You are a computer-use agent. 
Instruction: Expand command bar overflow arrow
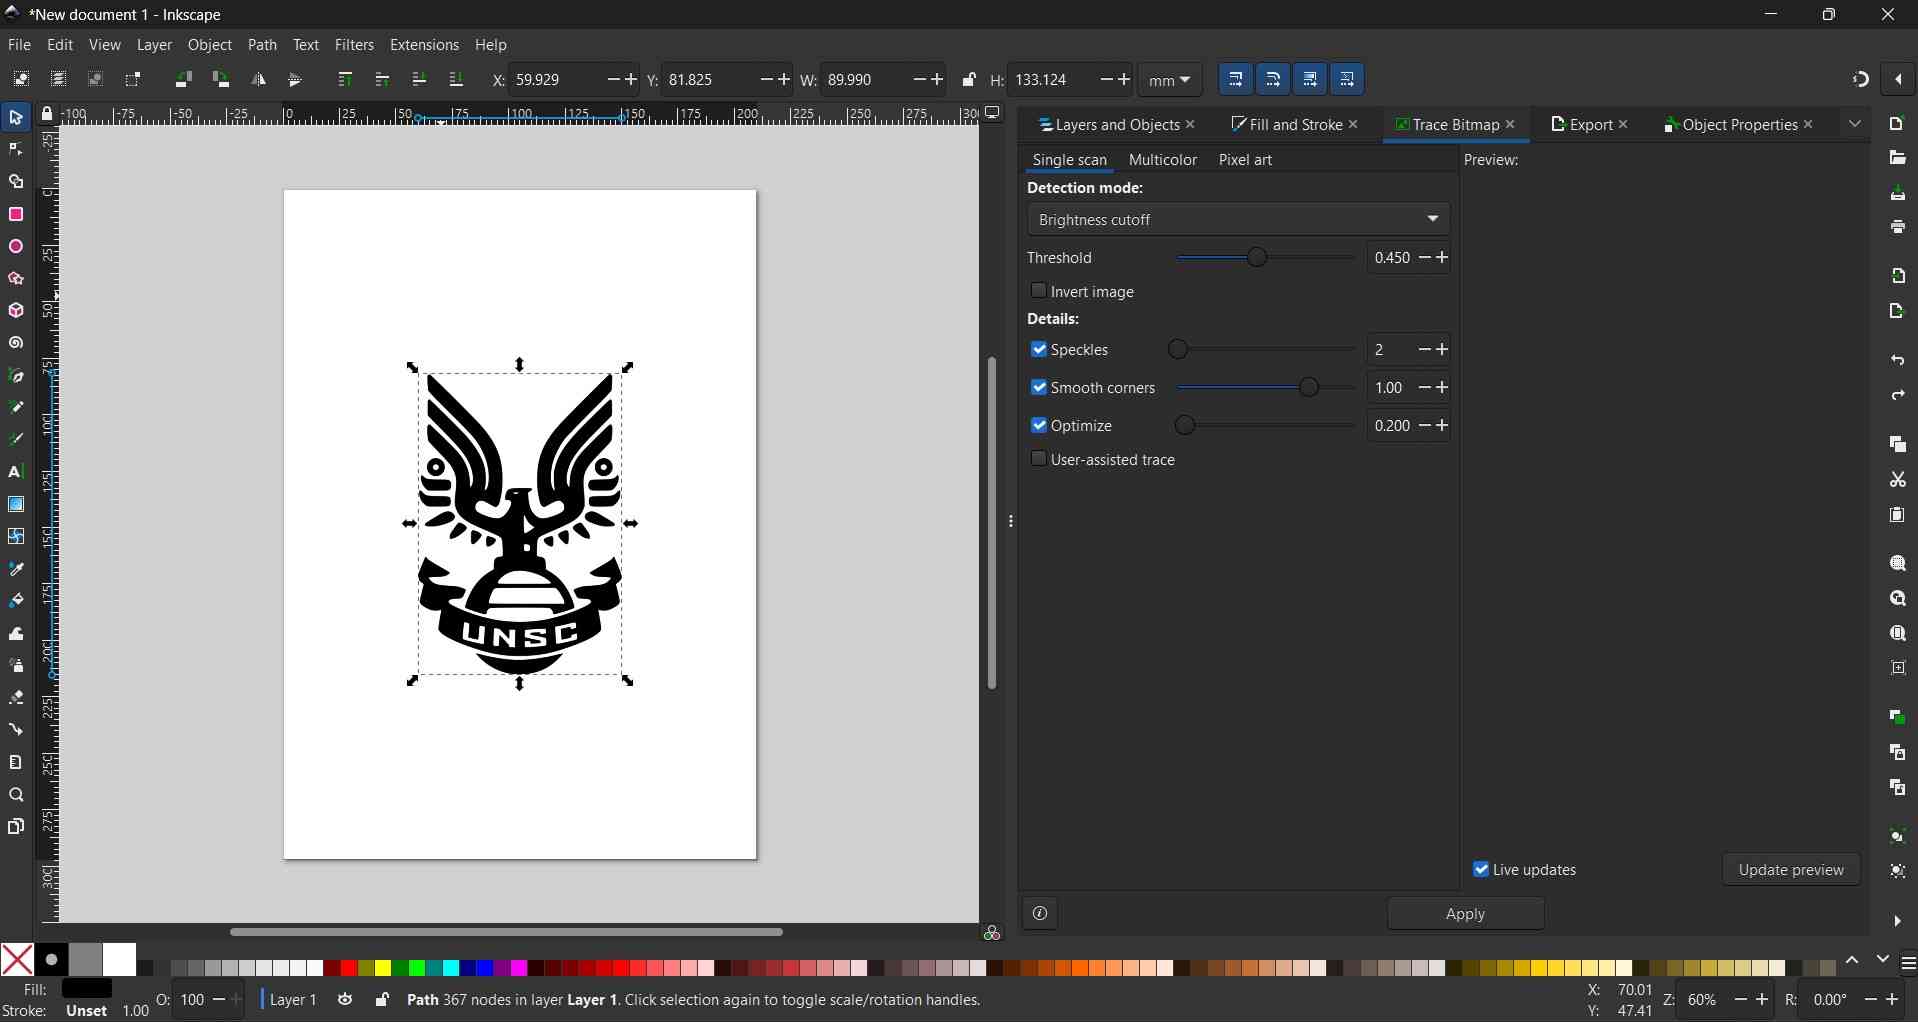point(1897,921)
